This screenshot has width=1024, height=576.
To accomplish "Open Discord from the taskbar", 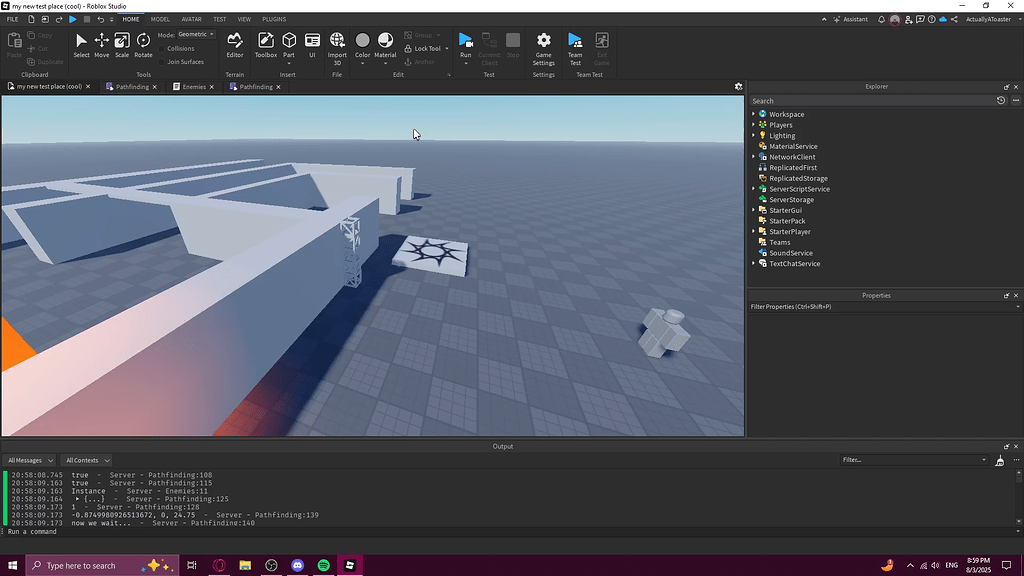I will [x=297, y=566].
